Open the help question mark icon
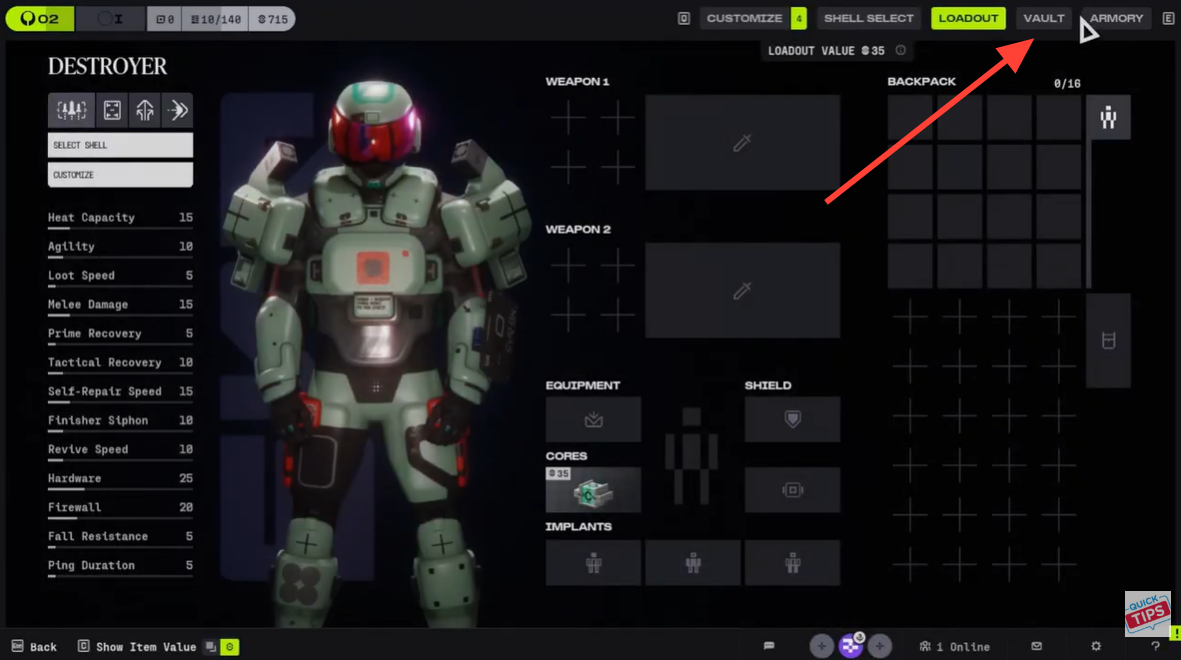 click(1155, 647)
